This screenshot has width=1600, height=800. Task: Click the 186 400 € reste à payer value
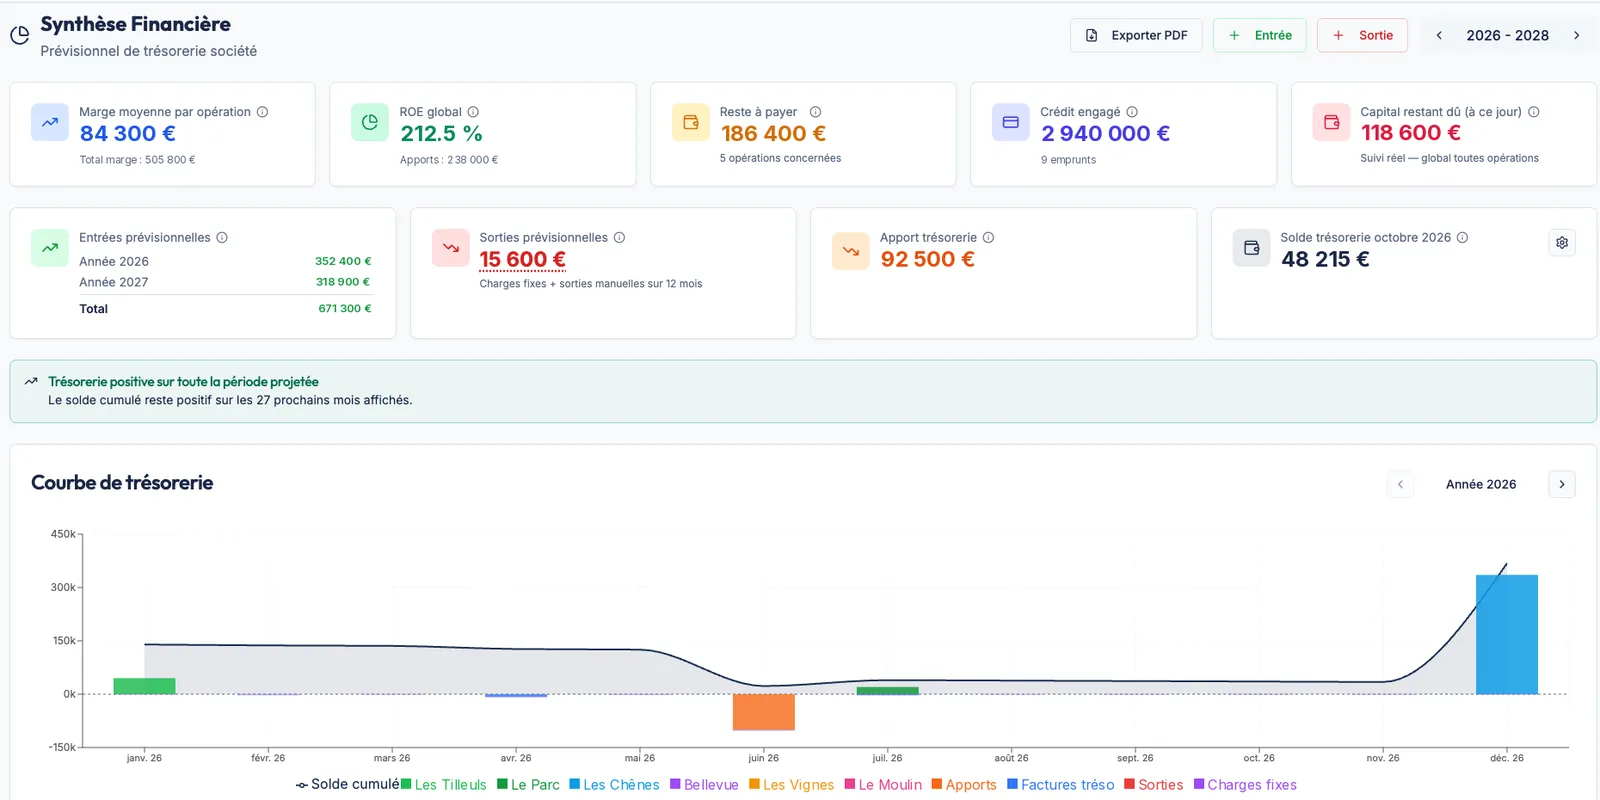point(773,134)
